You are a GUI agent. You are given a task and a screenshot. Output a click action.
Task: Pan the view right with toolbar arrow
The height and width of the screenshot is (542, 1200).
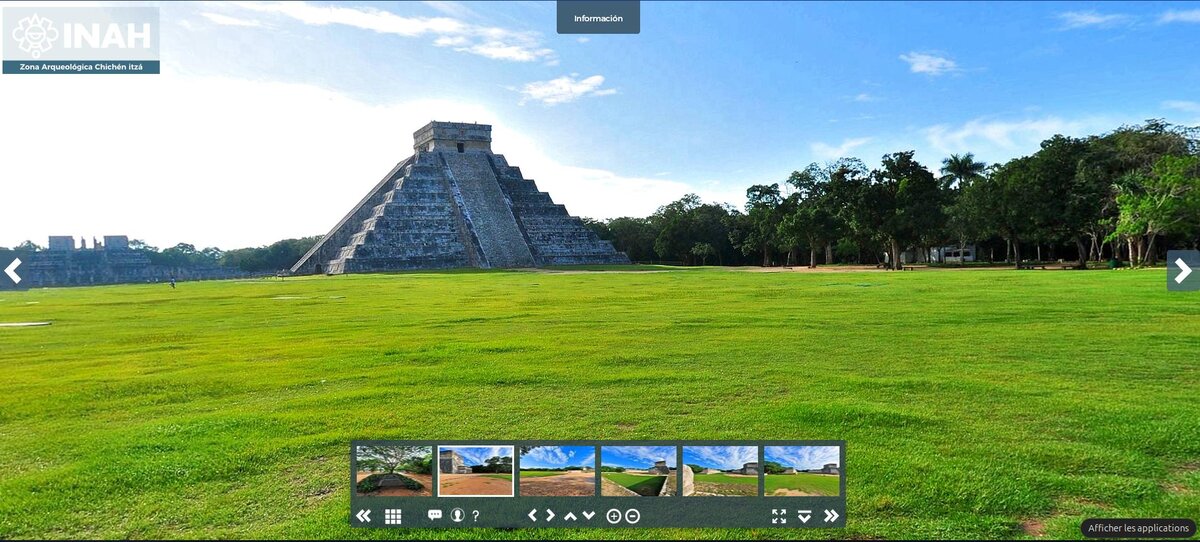point(550,515)
